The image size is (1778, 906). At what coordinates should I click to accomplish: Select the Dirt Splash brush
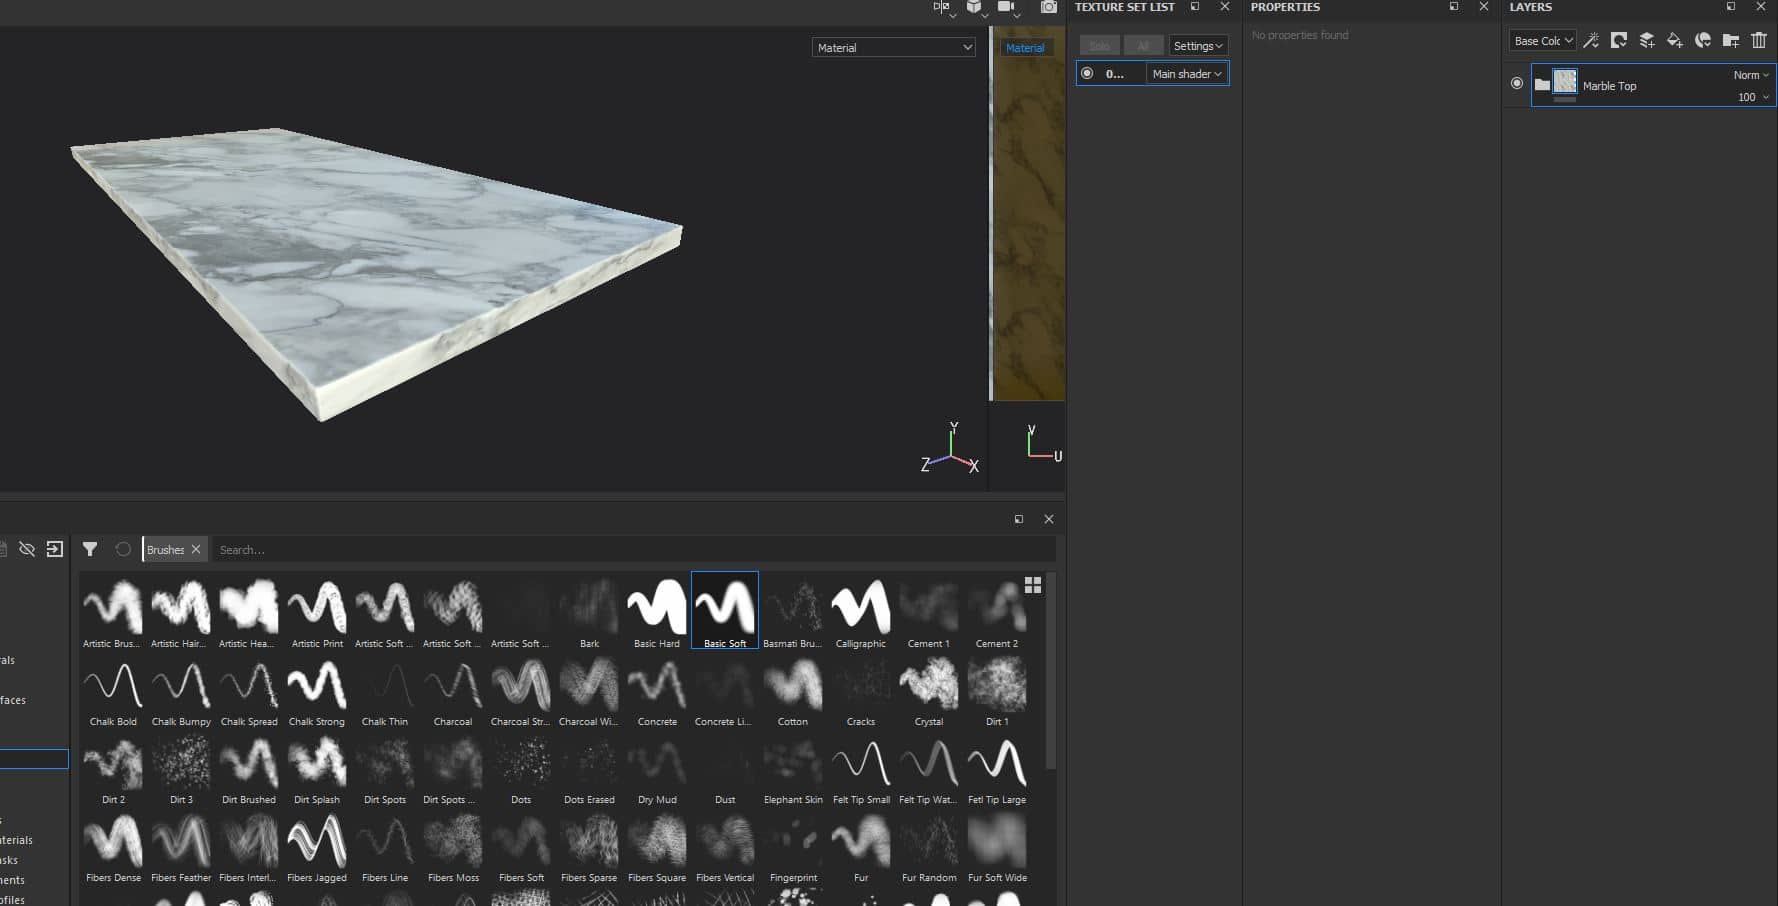pyautogui.click(x=317, y=768)
